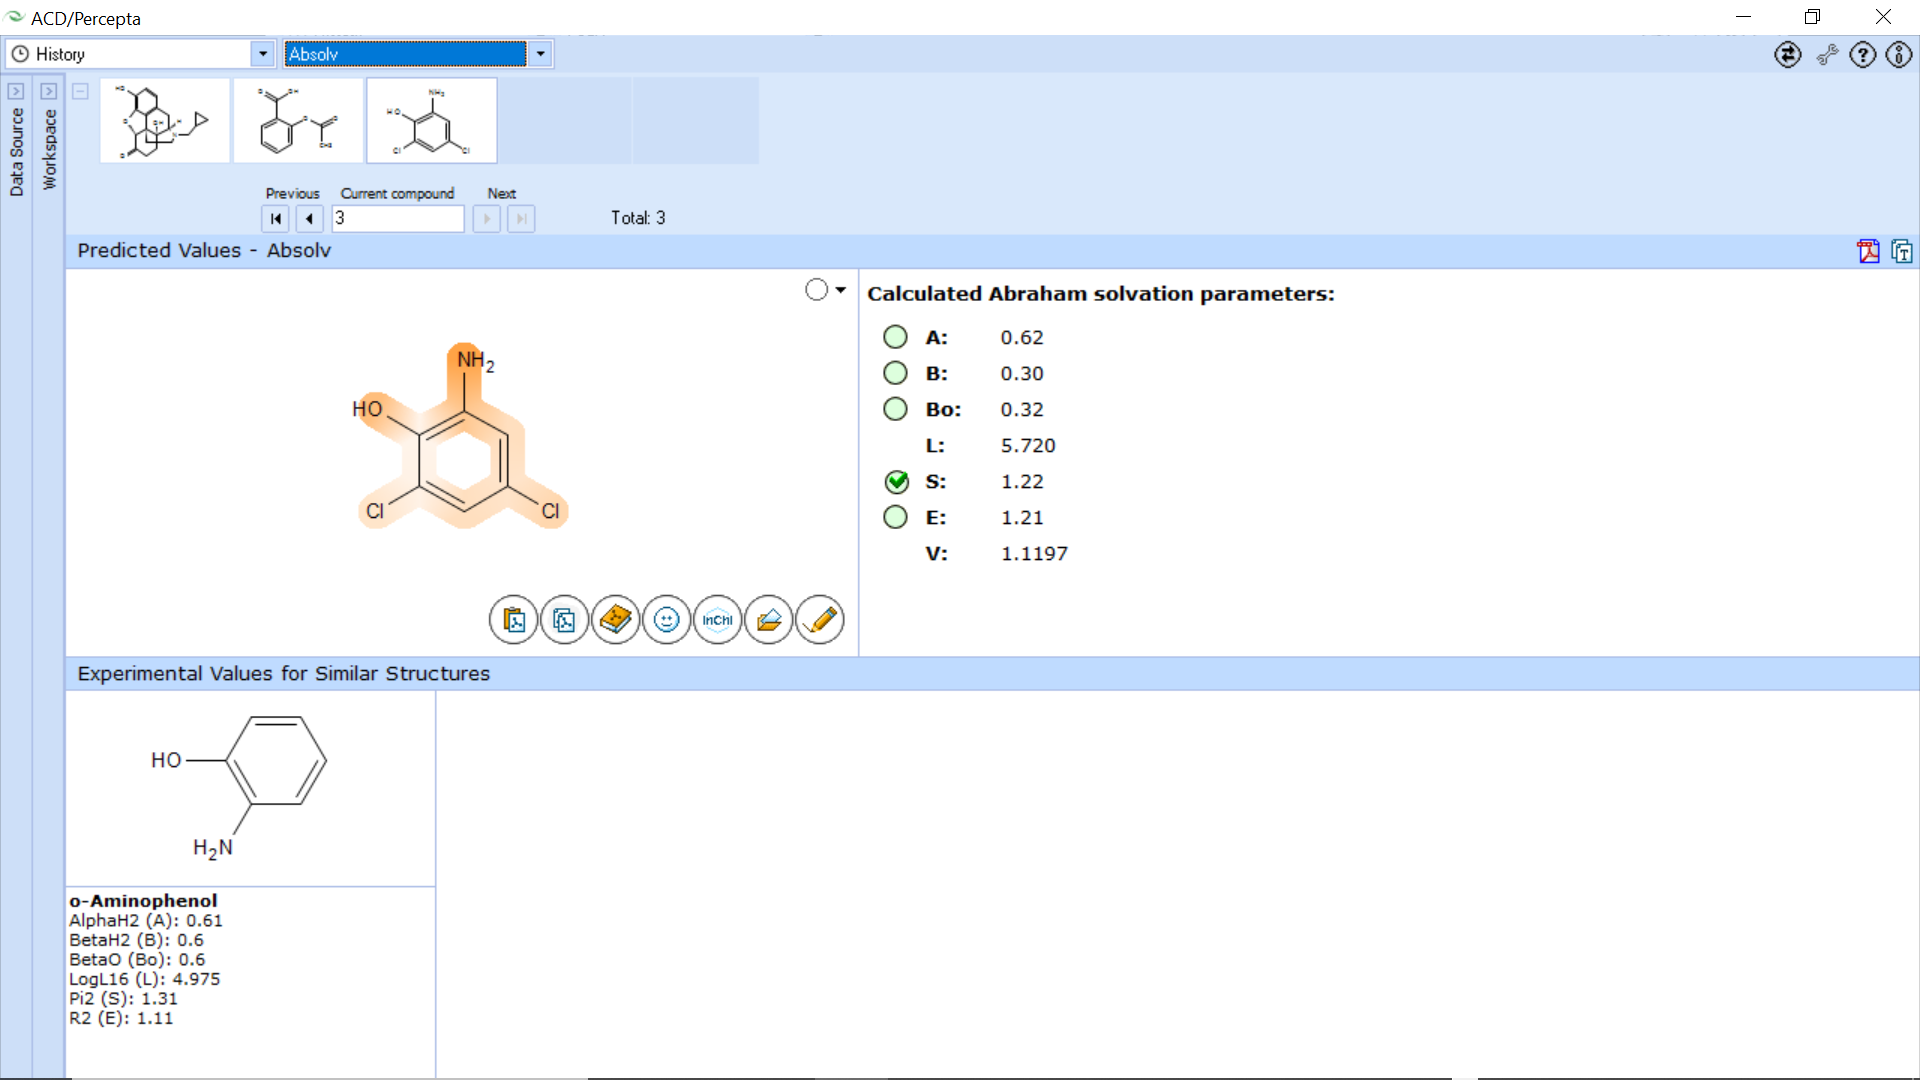This screenshot has width=1920, height=1080.
Task: Go to the first compound
Action: (x=276, y=218)
